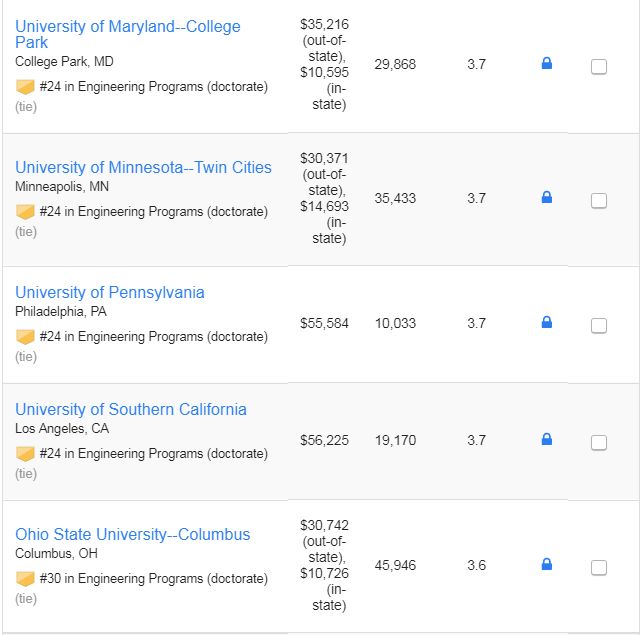Click the yellow ranking badge under Los Angeles, CA
This screenshot has width=642, height=635.
[25, 454]
